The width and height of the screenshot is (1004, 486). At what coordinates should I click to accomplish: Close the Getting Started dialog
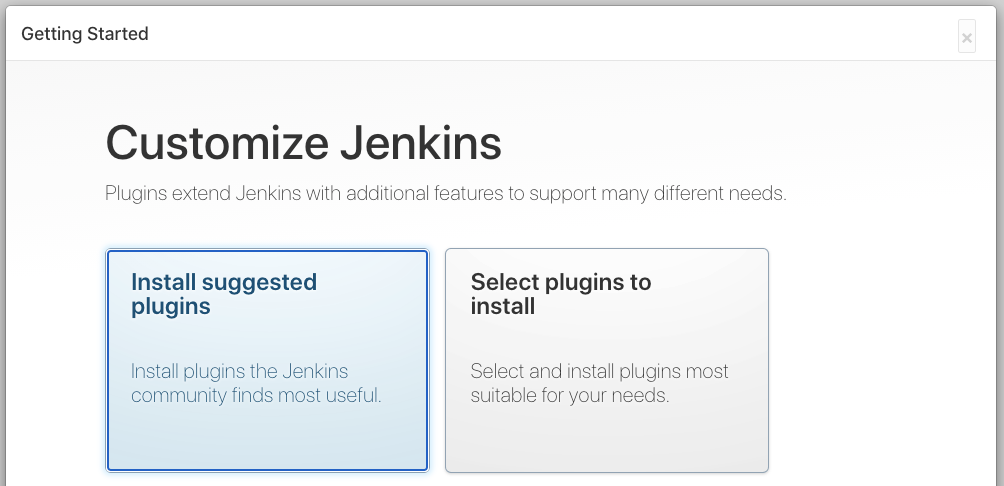pos(966,36)
